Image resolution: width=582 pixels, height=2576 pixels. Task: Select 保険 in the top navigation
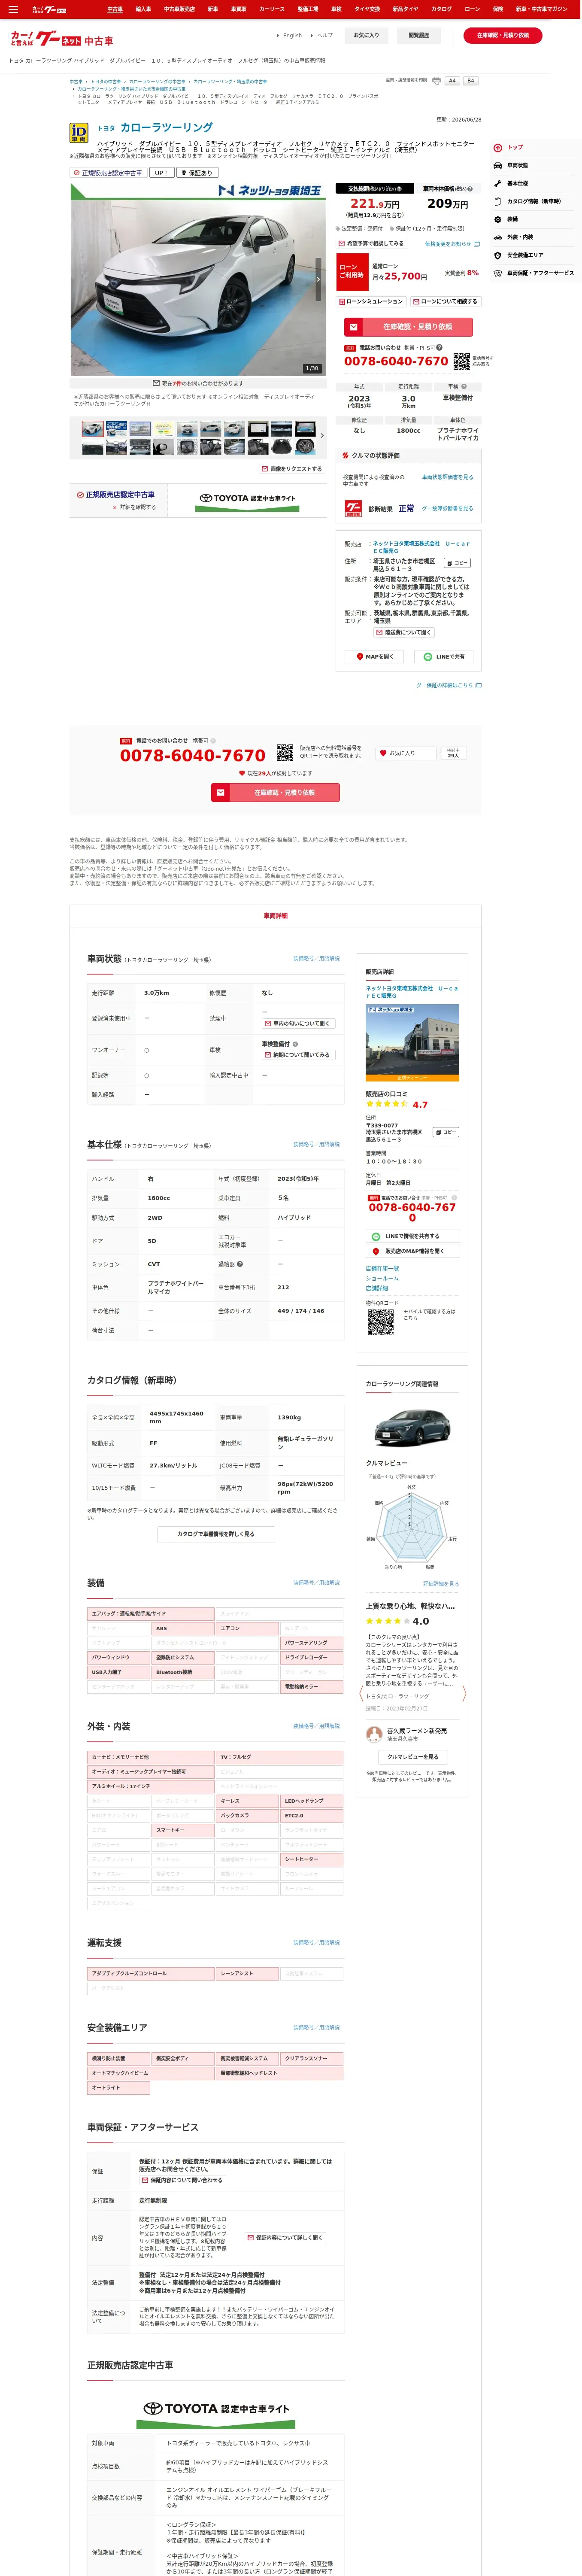[x=498, y=9]
